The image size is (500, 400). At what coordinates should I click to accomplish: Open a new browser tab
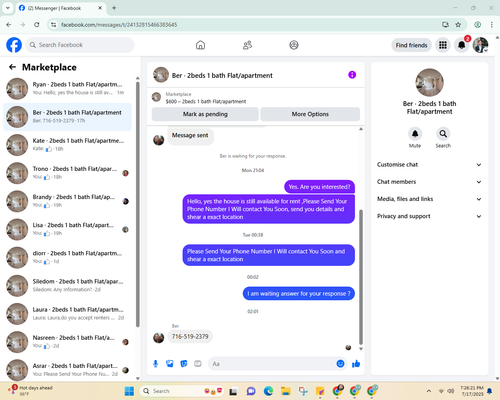pyautogui.click(x=114, y=8)
